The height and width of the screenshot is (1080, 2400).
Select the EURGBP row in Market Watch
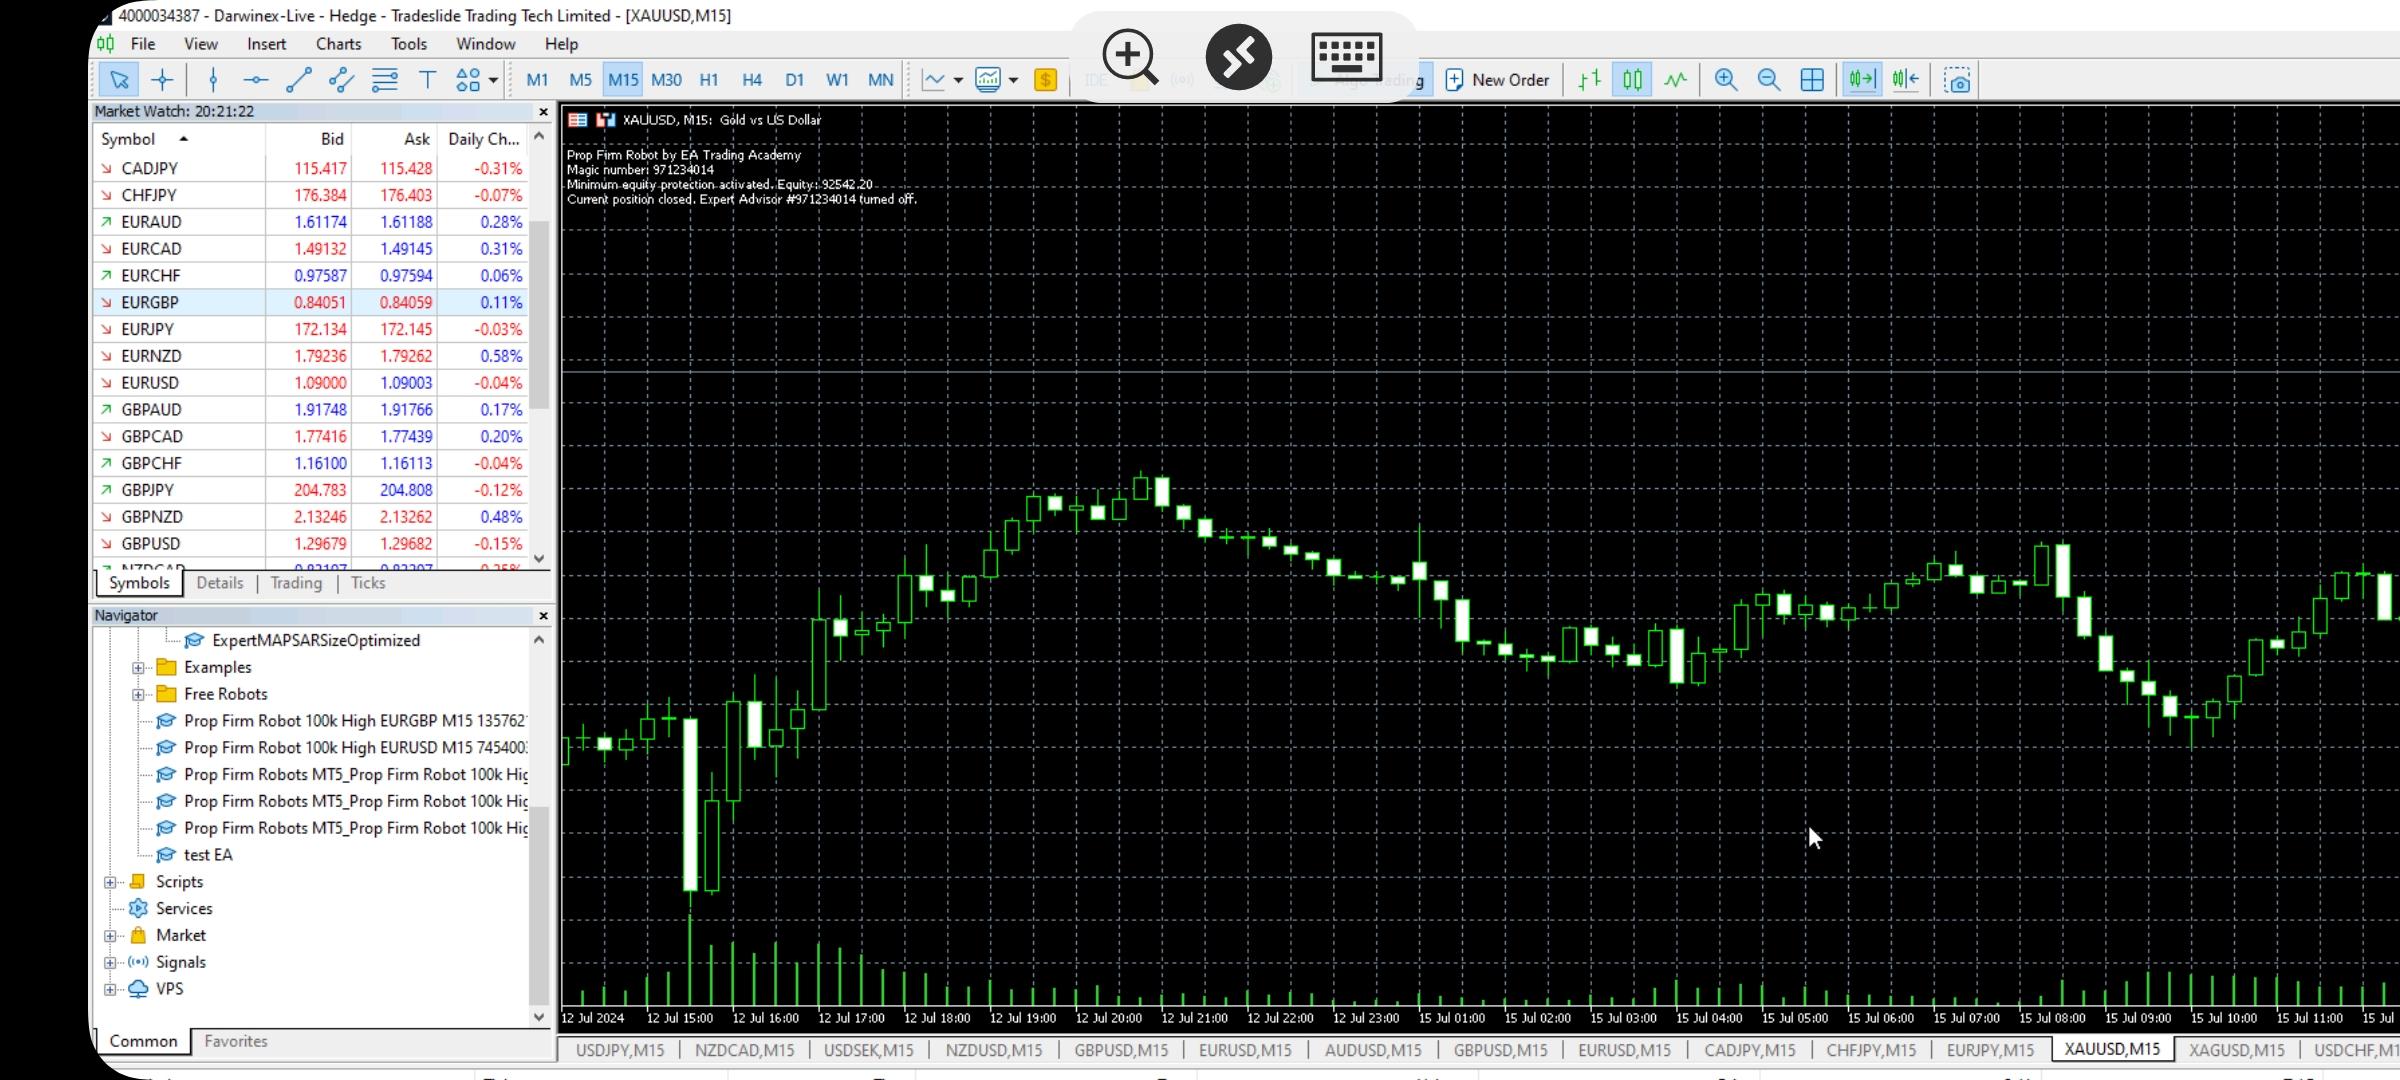311,302
